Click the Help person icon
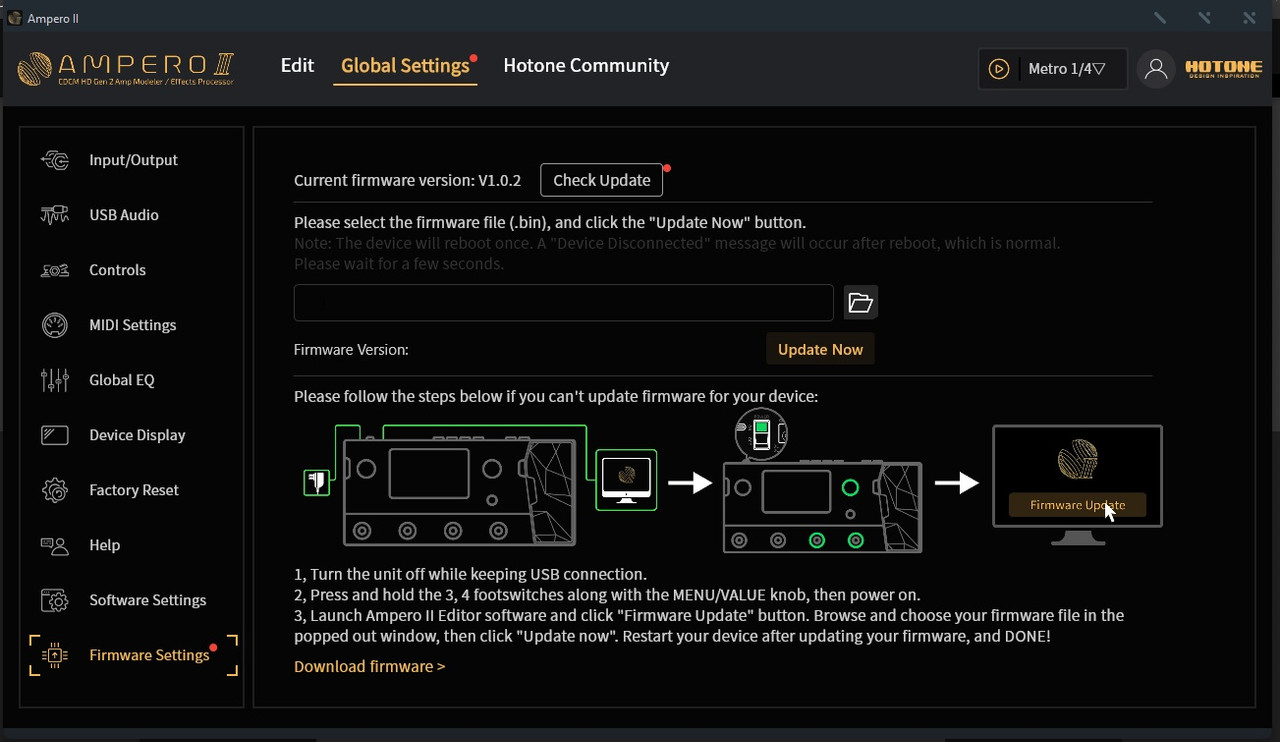This screenshot has width=1280, height=742. pyautogui.click(x=54, y=545)
